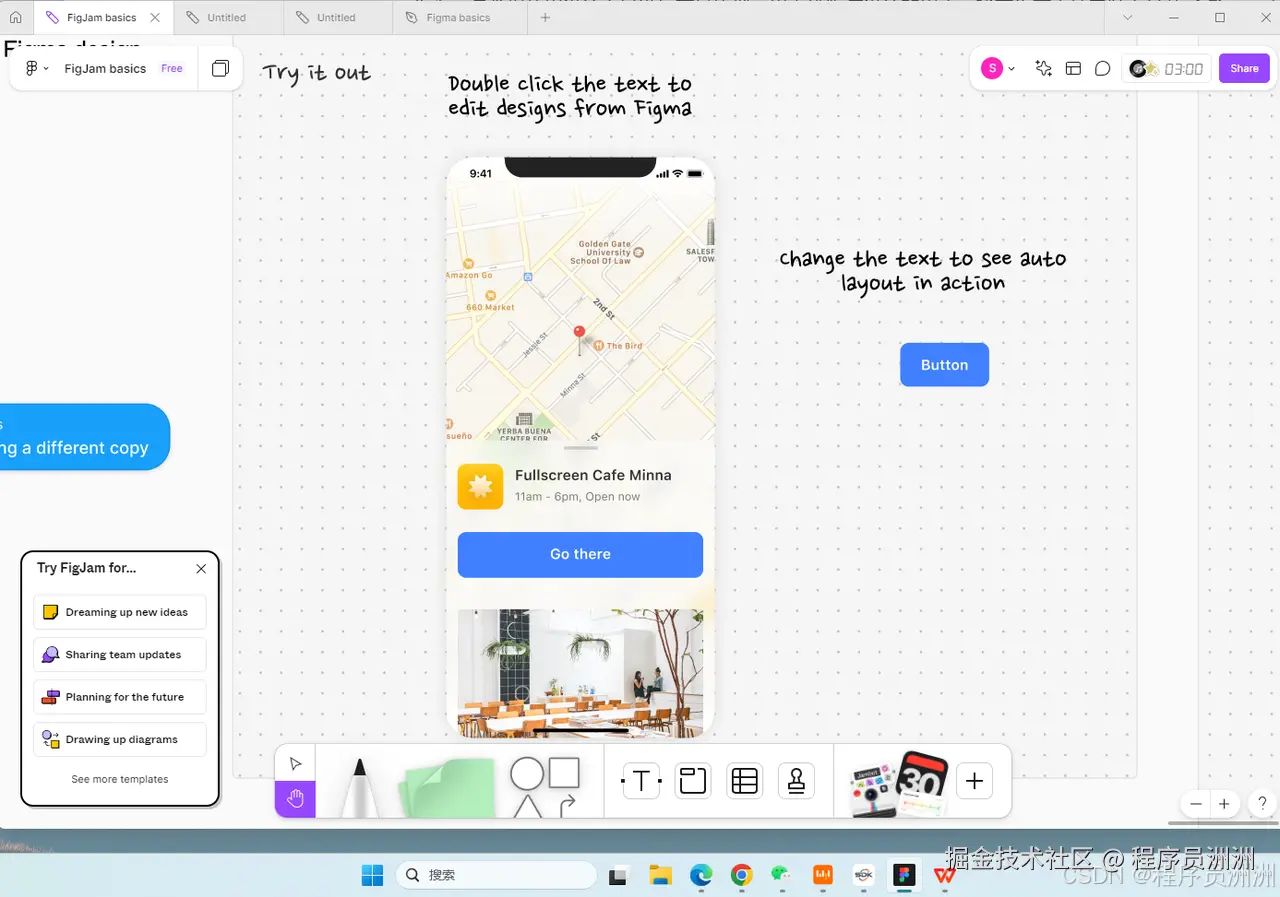Image resolution: width=1280 pixels, height=897 pixels.
Task: Click the Go there button
Action: coord(580,554)
